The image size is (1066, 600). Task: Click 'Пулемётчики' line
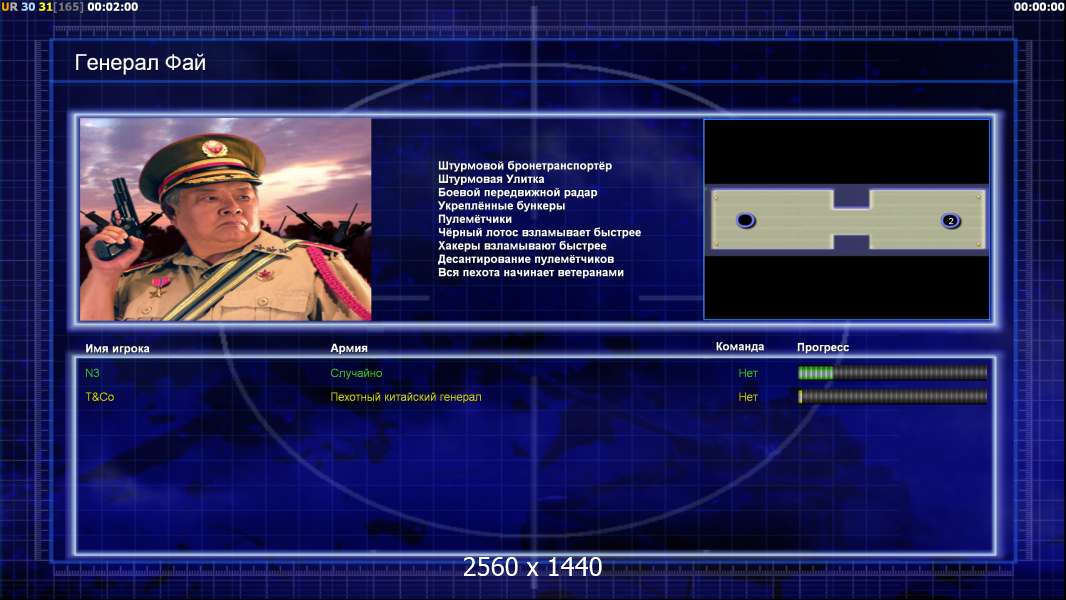(x=475, y=219)
